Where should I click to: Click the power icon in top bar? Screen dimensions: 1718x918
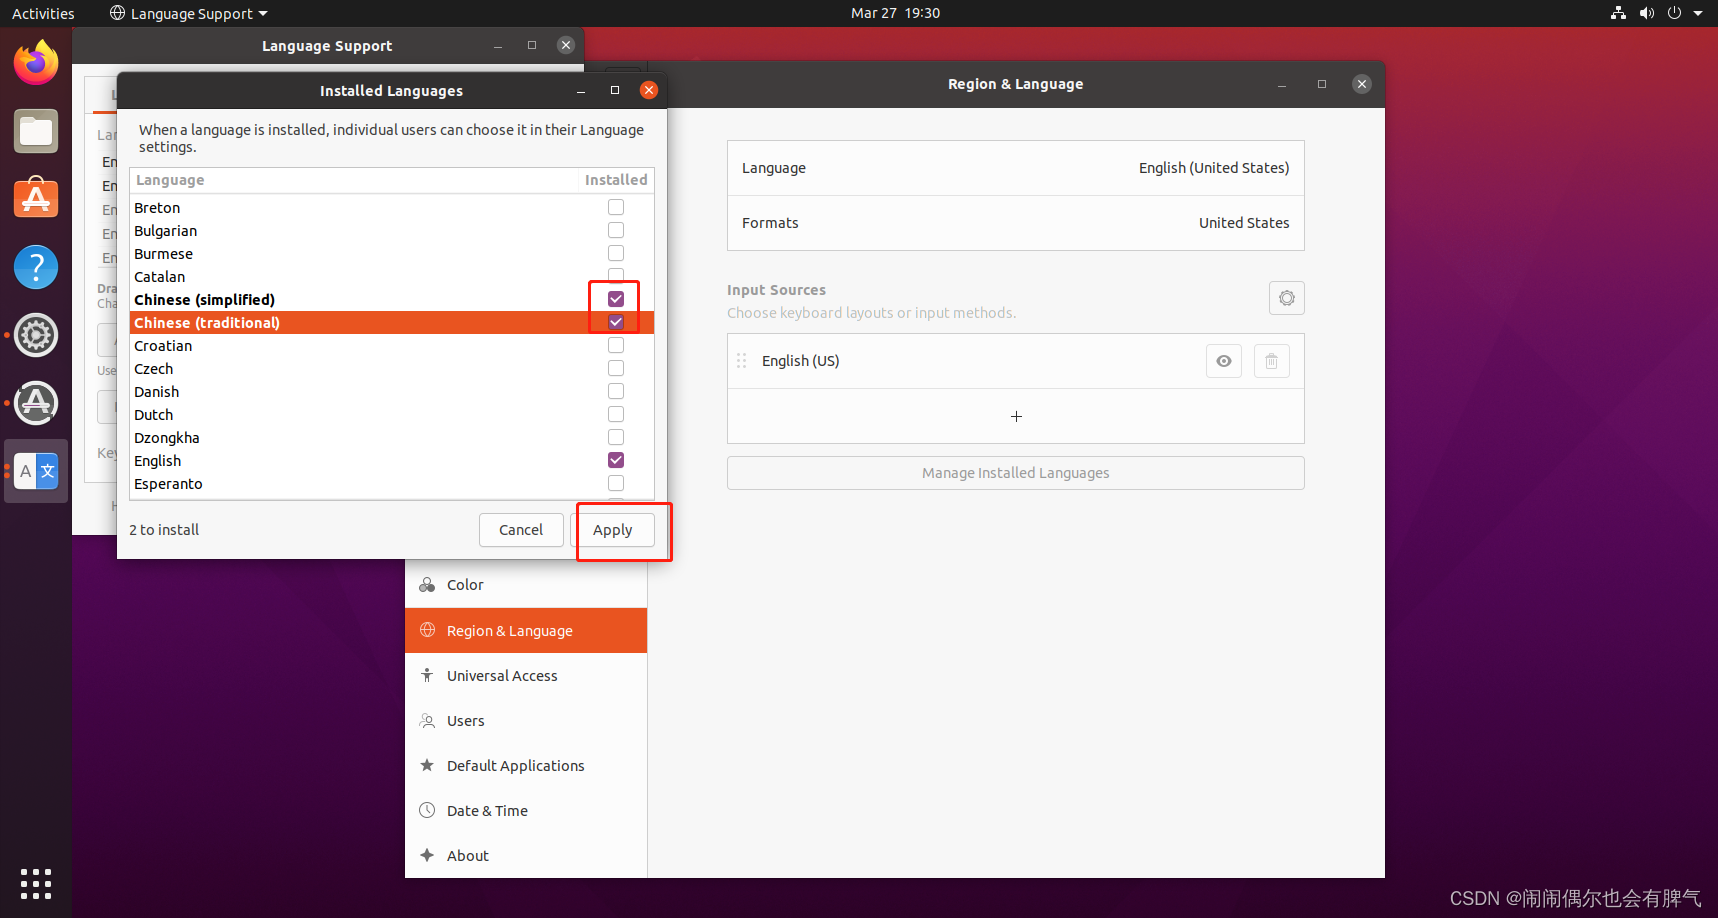[1674, 13]
